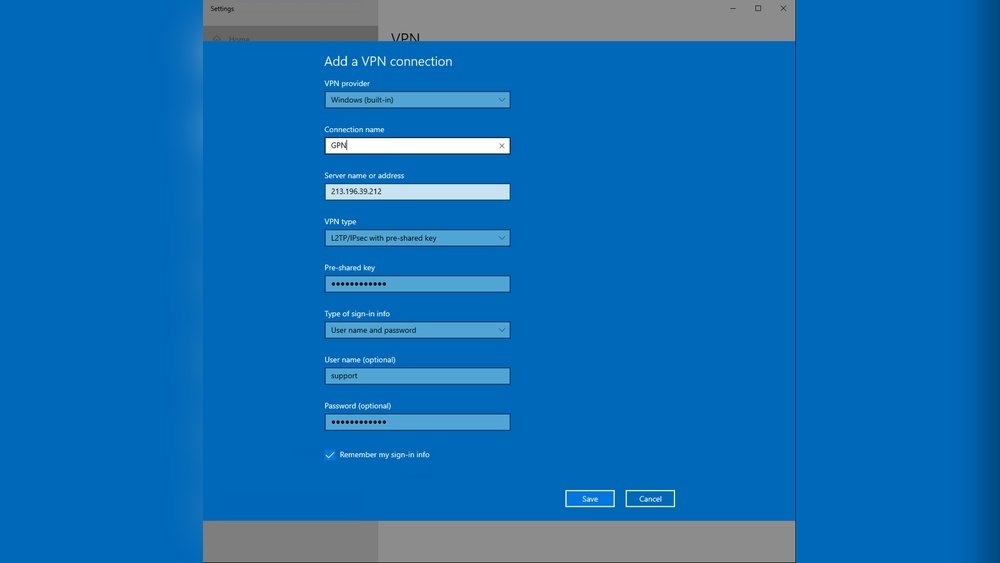Click the VPN page heading behind dialog

(x=405, y=36)
